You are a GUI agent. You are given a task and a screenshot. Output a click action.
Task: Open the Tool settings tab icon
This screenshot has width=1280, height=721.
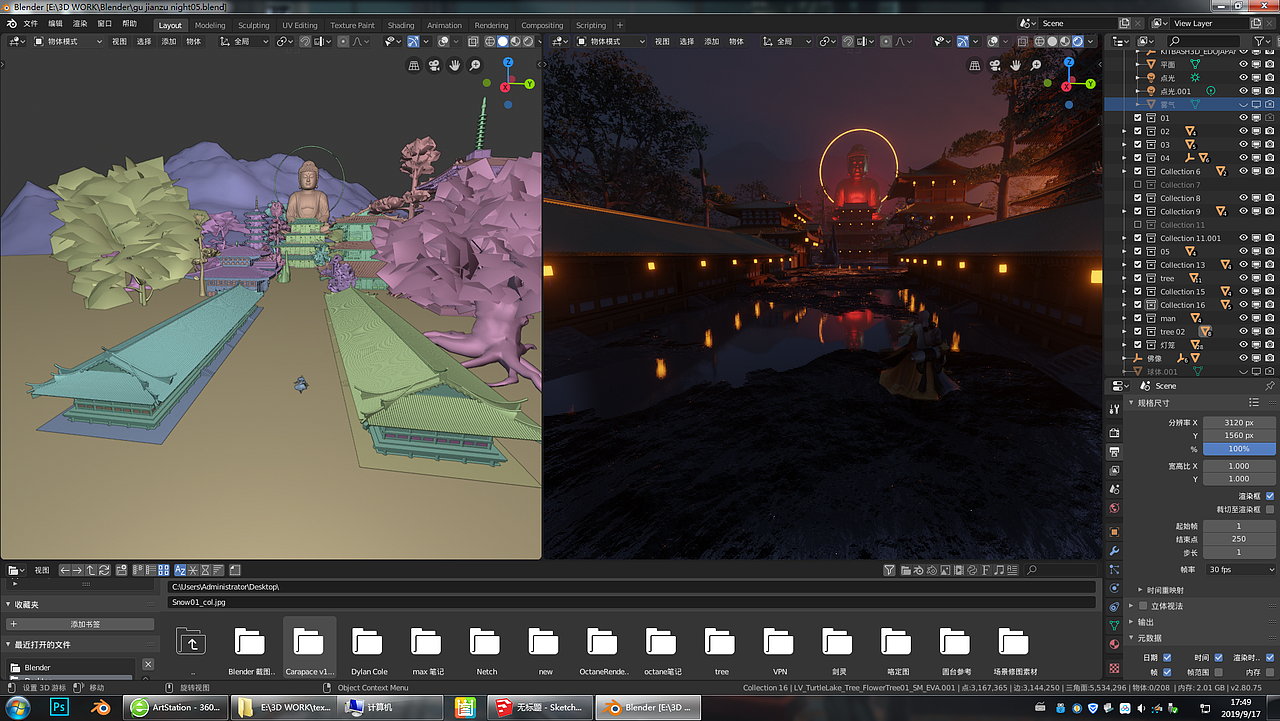(1115, 409)
